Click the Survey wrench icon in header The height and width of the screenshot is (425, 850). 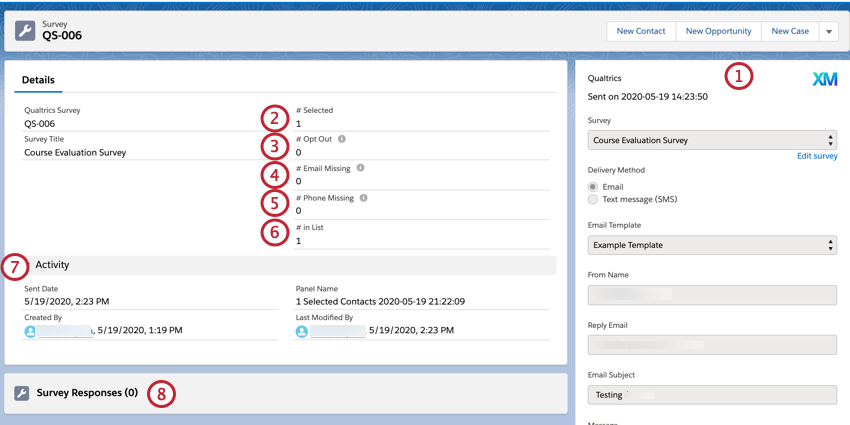[24, 31]
